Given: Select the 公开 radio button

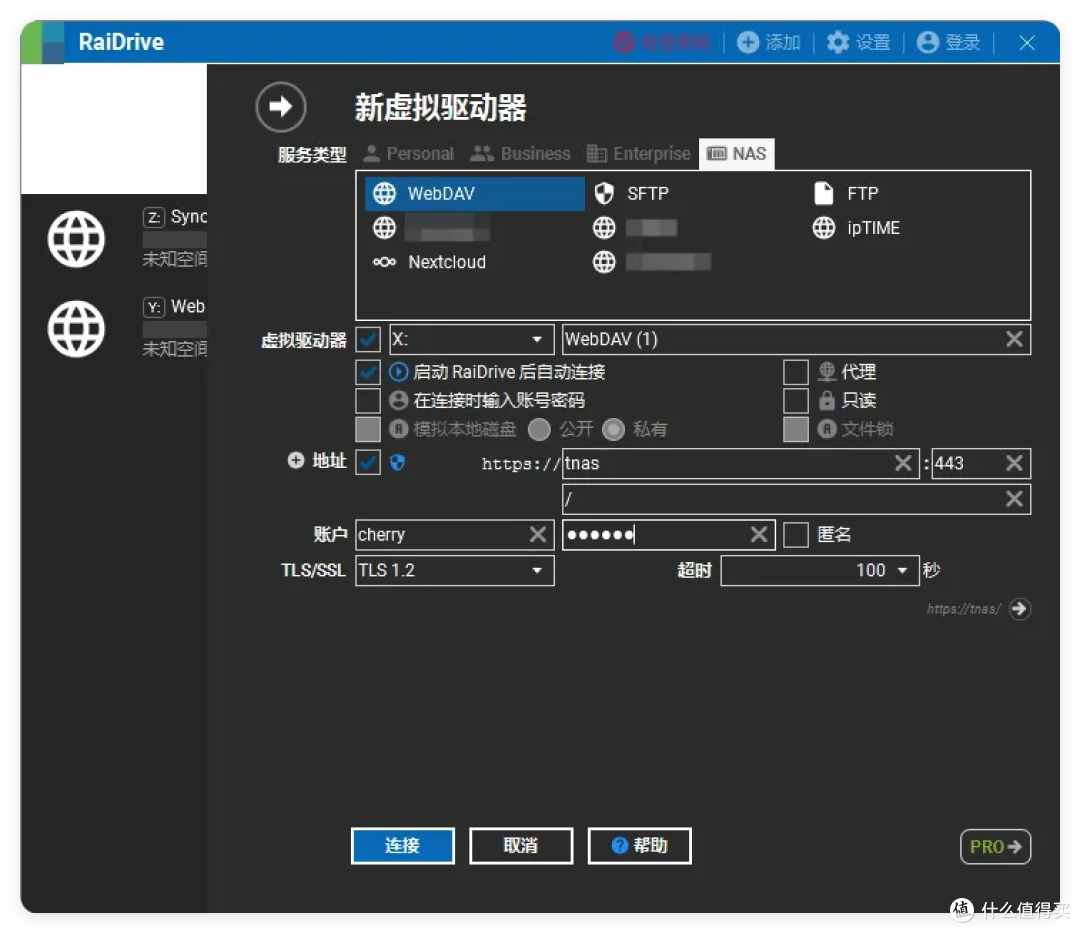Looking at the screenshot, I should (539, 430).
